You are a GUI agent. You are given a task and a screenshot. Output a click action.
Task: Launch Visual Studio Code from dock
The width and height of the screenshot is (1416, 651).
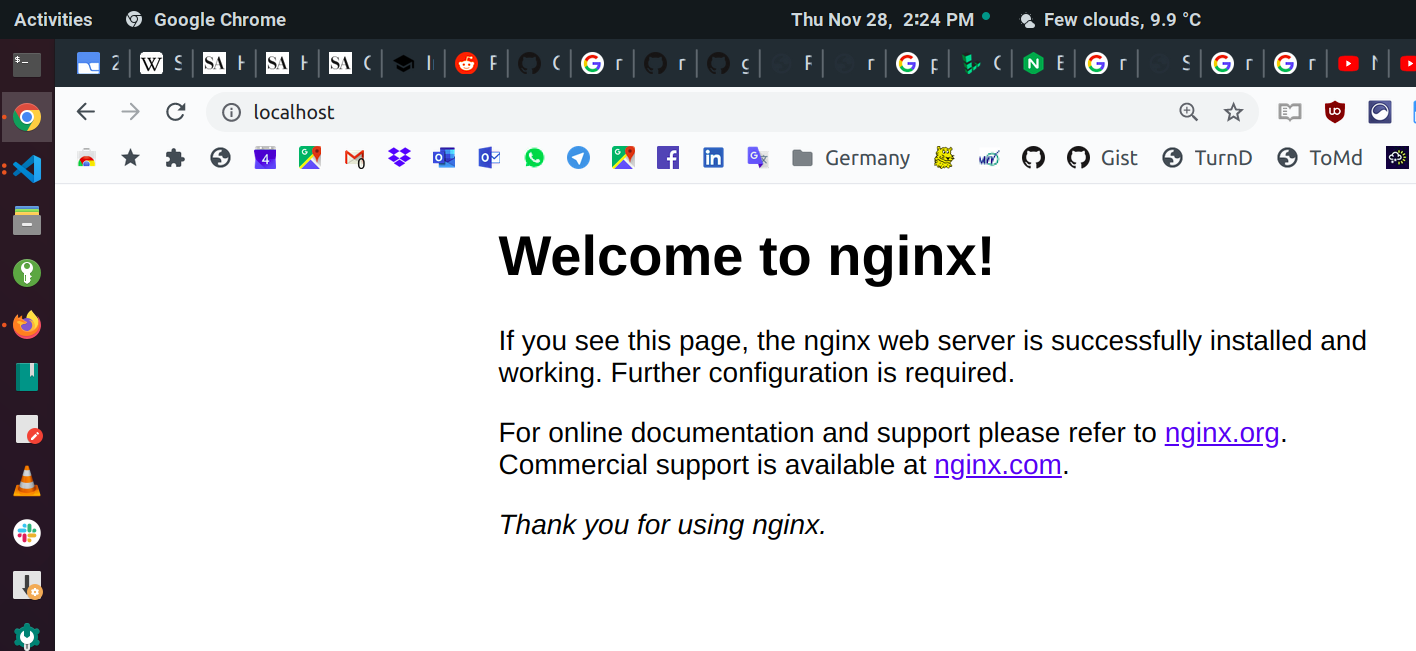(x=27, y=169)
